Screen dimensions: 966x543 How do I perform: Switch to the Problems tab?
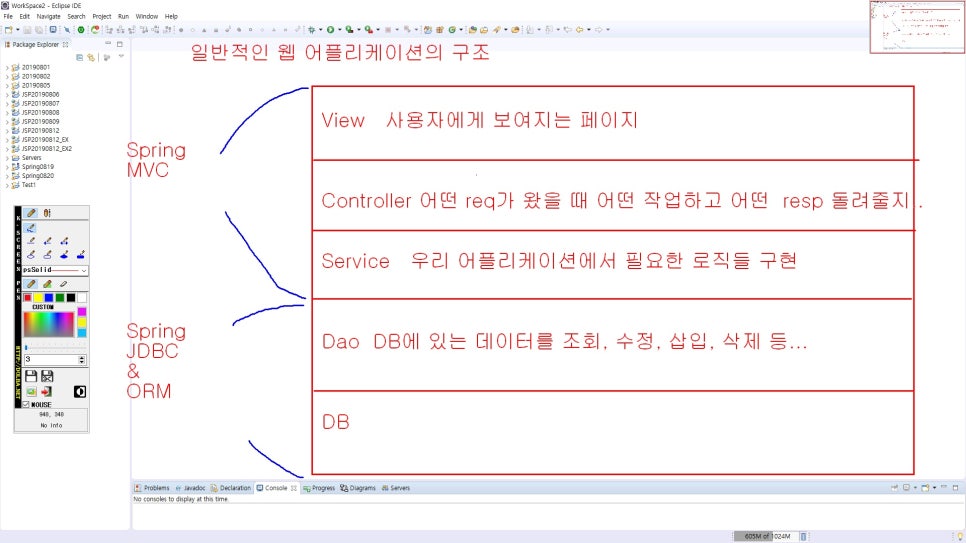pos(152,488)
